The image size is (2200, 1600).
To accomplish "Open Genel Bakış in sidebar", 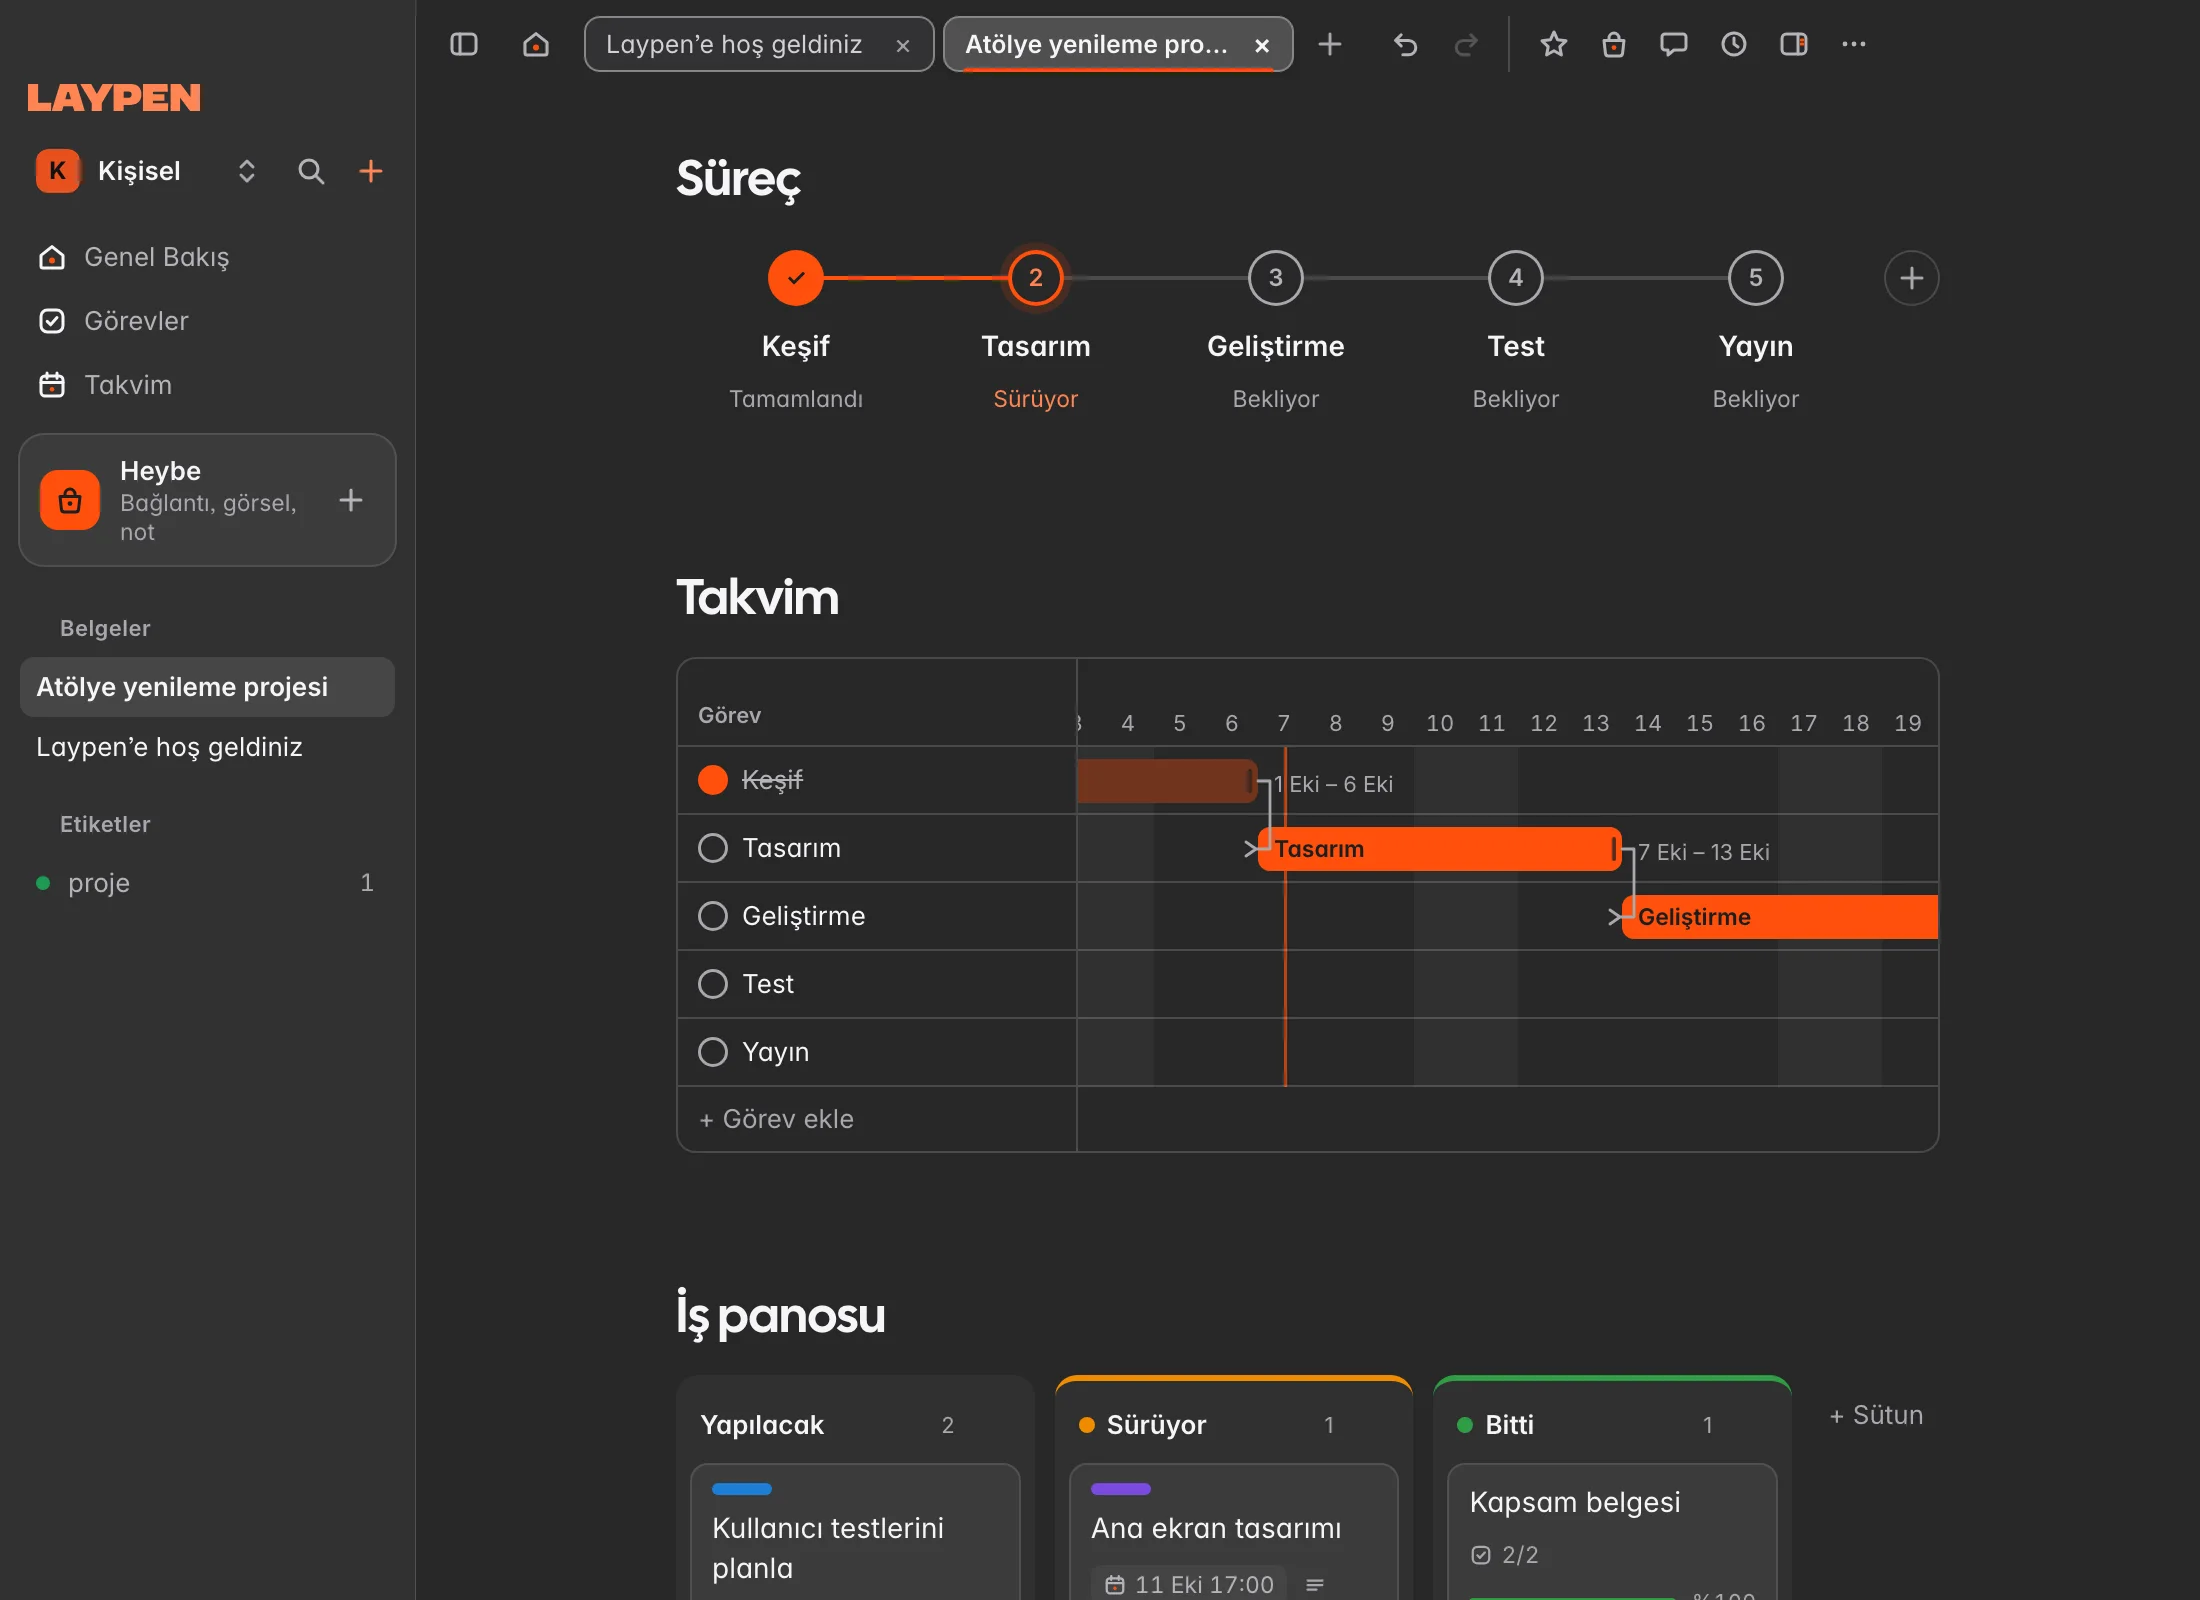I will (x=207, y=257).
